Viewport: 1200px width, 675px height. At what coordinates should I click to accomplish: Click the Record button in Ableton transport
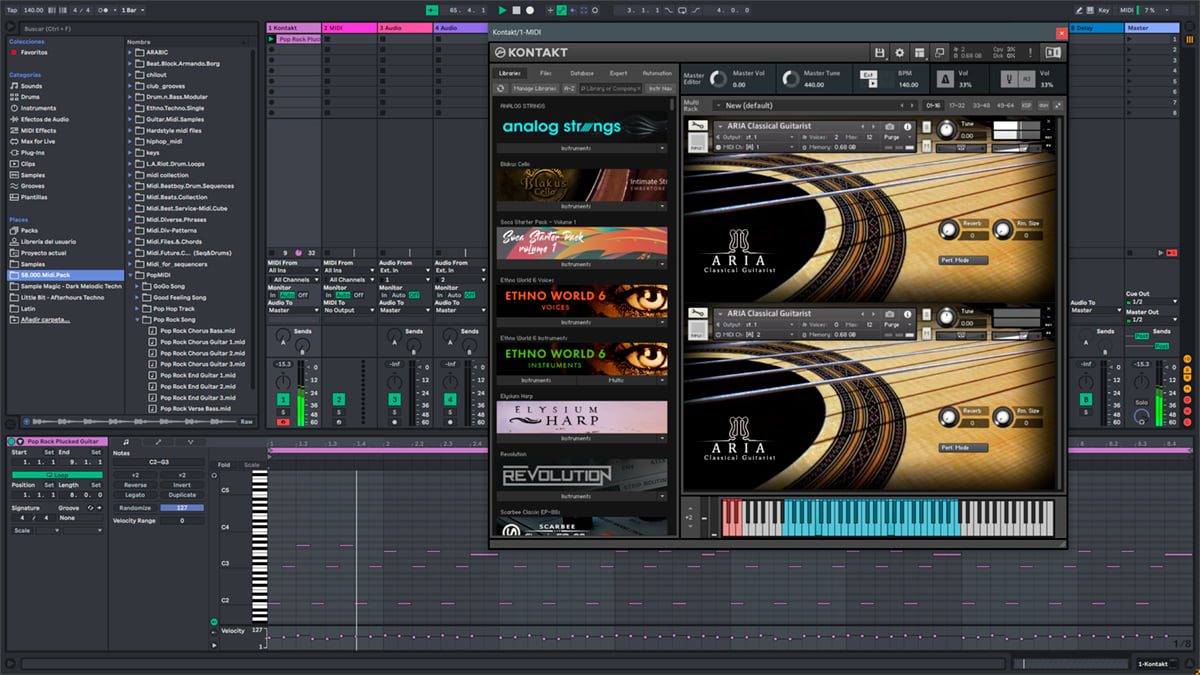(x=531, y=10)
